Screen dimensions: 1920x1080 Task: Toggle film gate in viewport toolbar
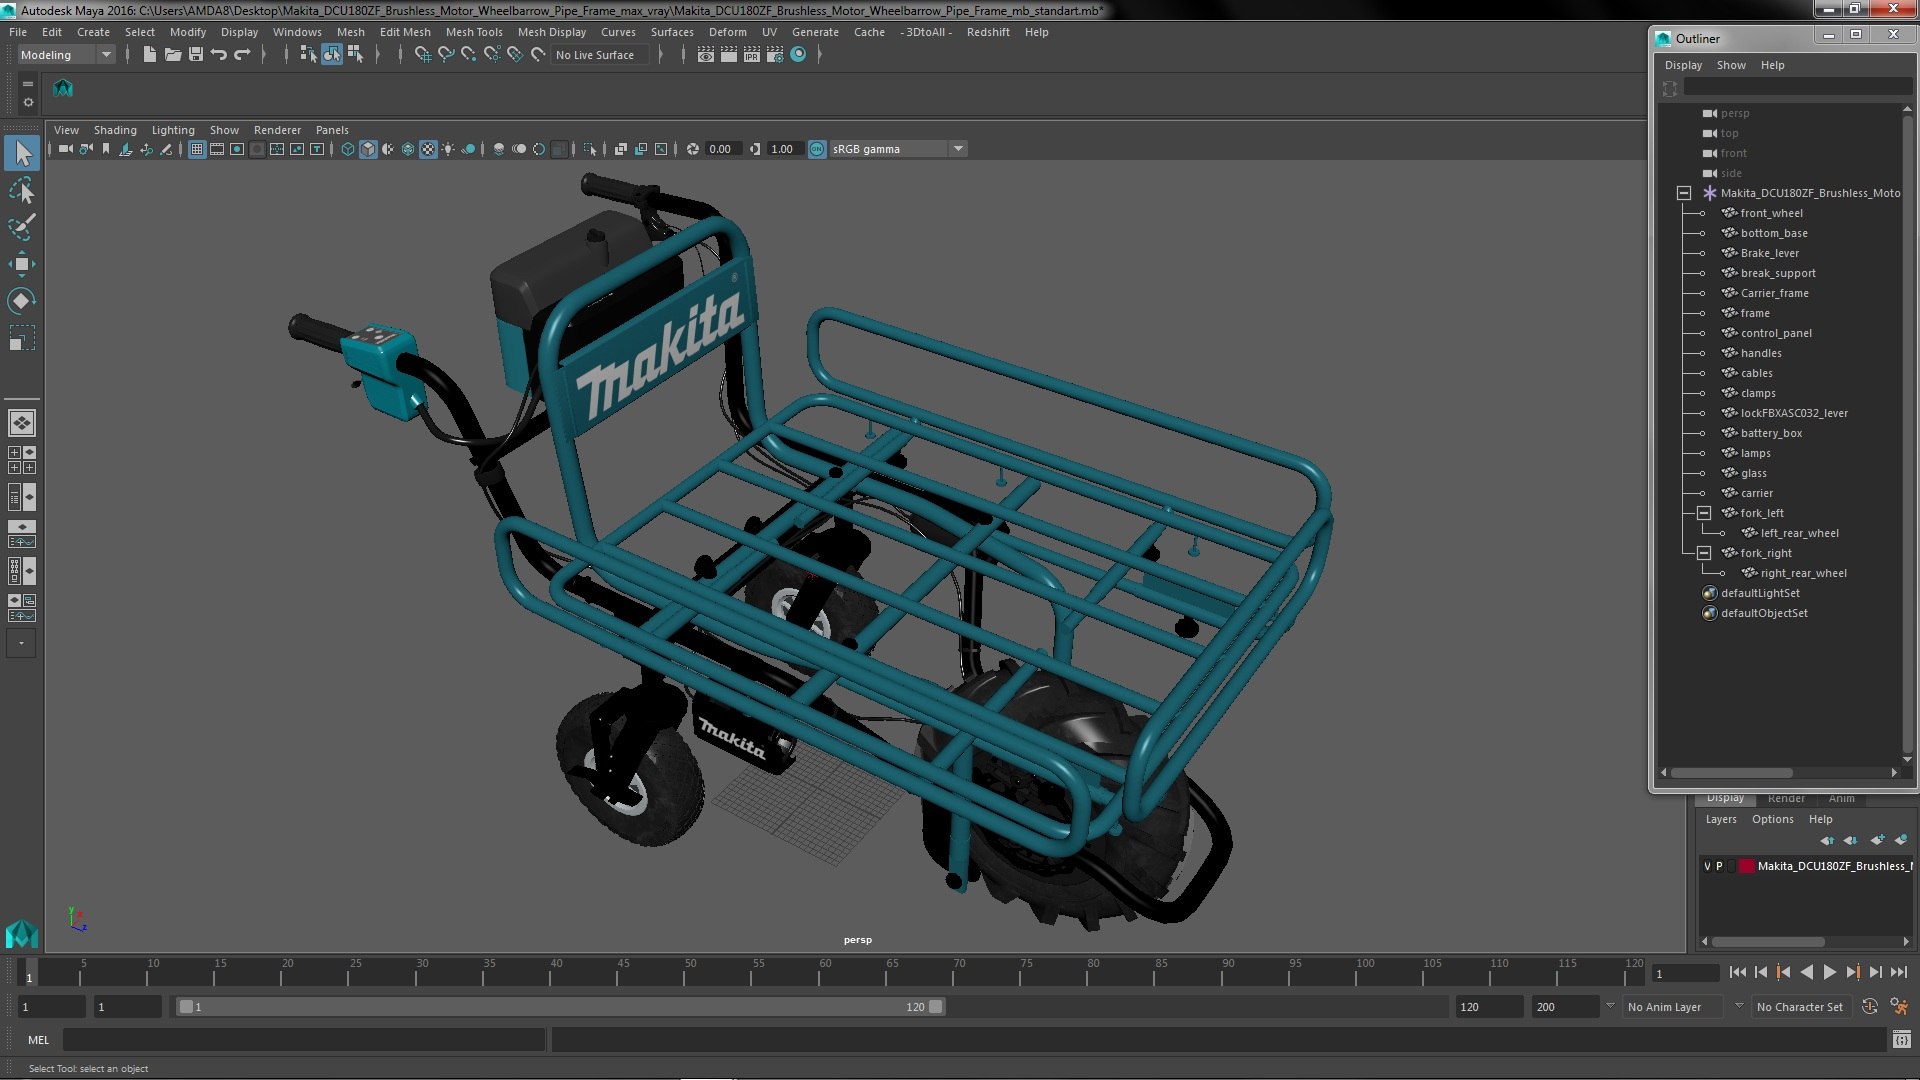[217, 149]
